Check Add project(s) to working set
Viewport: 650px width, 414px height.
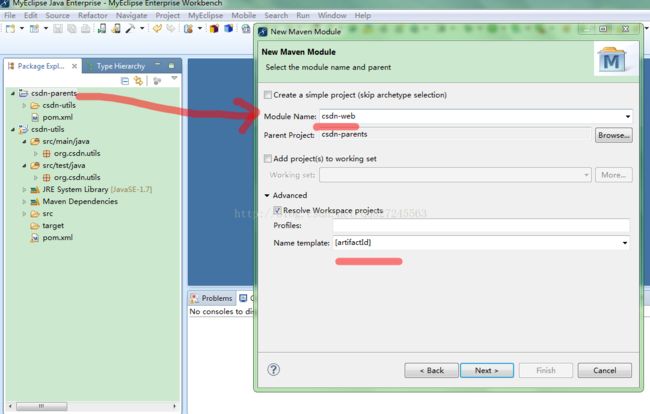[x=268, y=159]
